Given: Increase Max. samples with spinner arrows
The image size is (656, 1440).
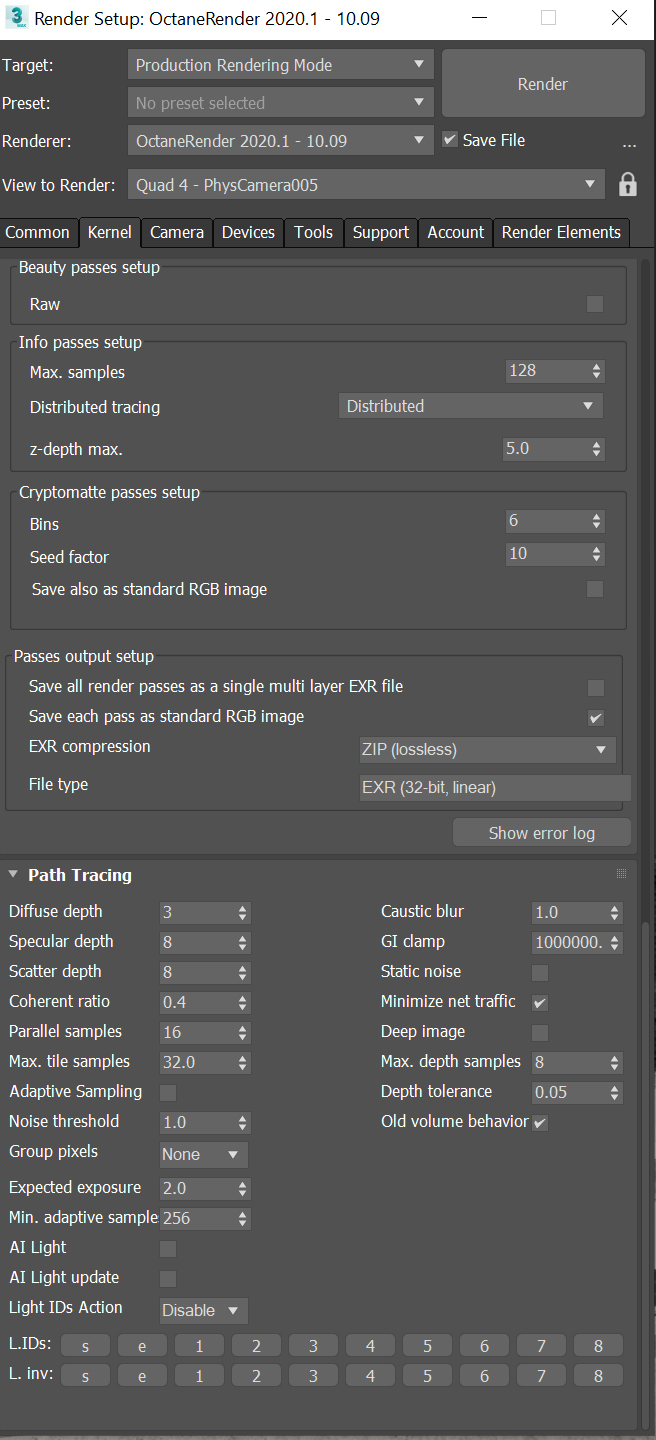Looking at the screenshot, I should tap(597, 367).
